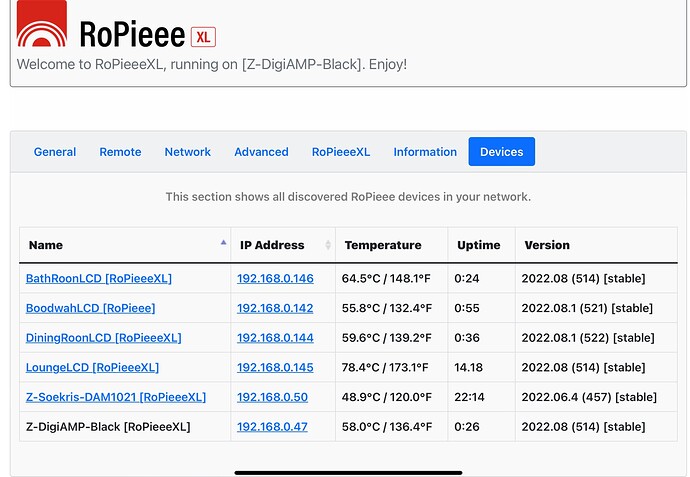This screenshot has width=690, height=477.
Task: Sort devices by Name column arrow
Action: tap(224, 242)
